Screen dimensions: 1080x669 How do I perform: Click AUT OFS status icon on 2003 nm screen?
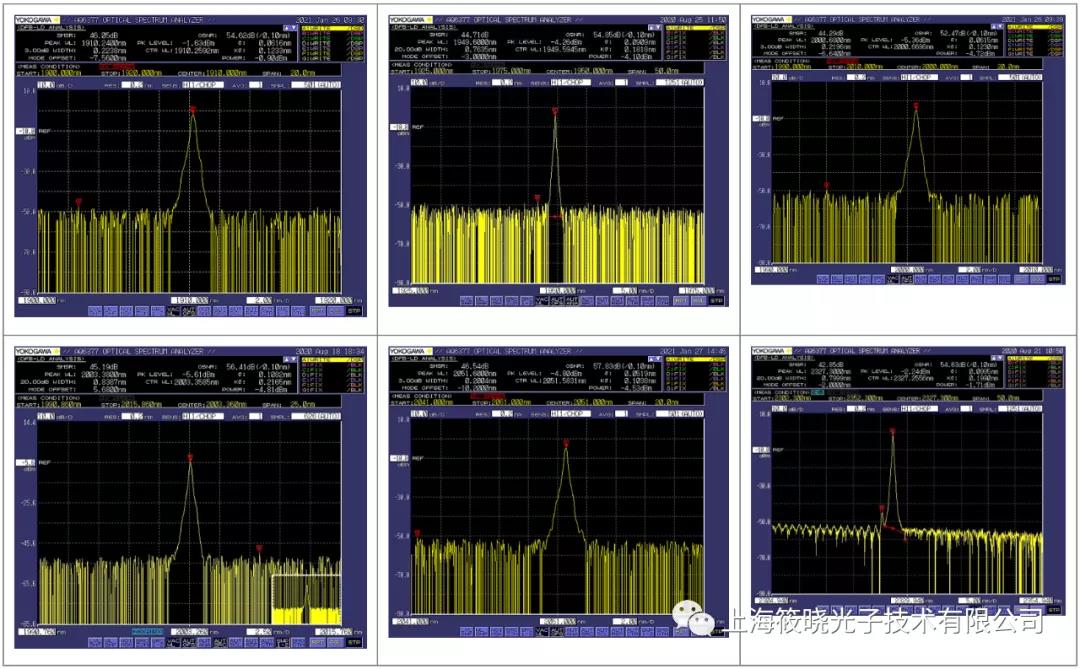pos(189,643)
